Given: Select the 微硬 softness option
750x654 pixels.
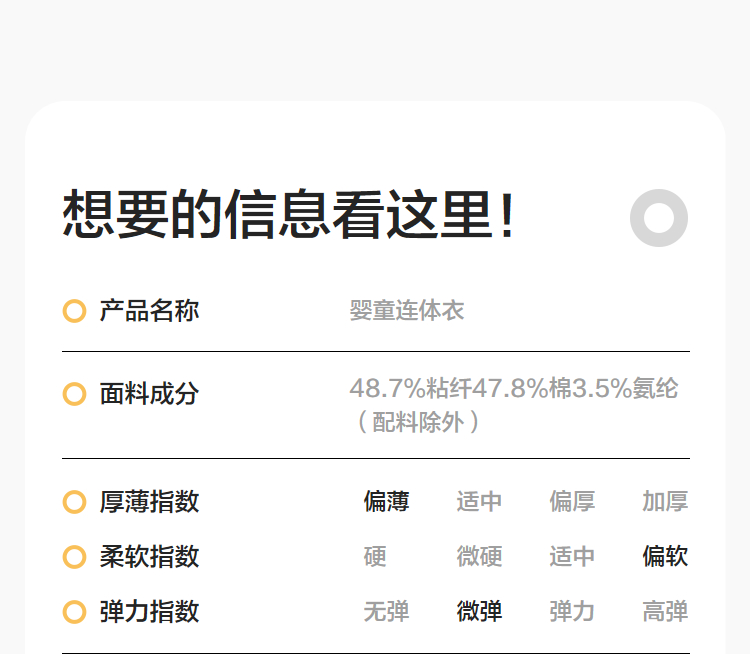Looking at the screenshot, I should click(479, 556).
